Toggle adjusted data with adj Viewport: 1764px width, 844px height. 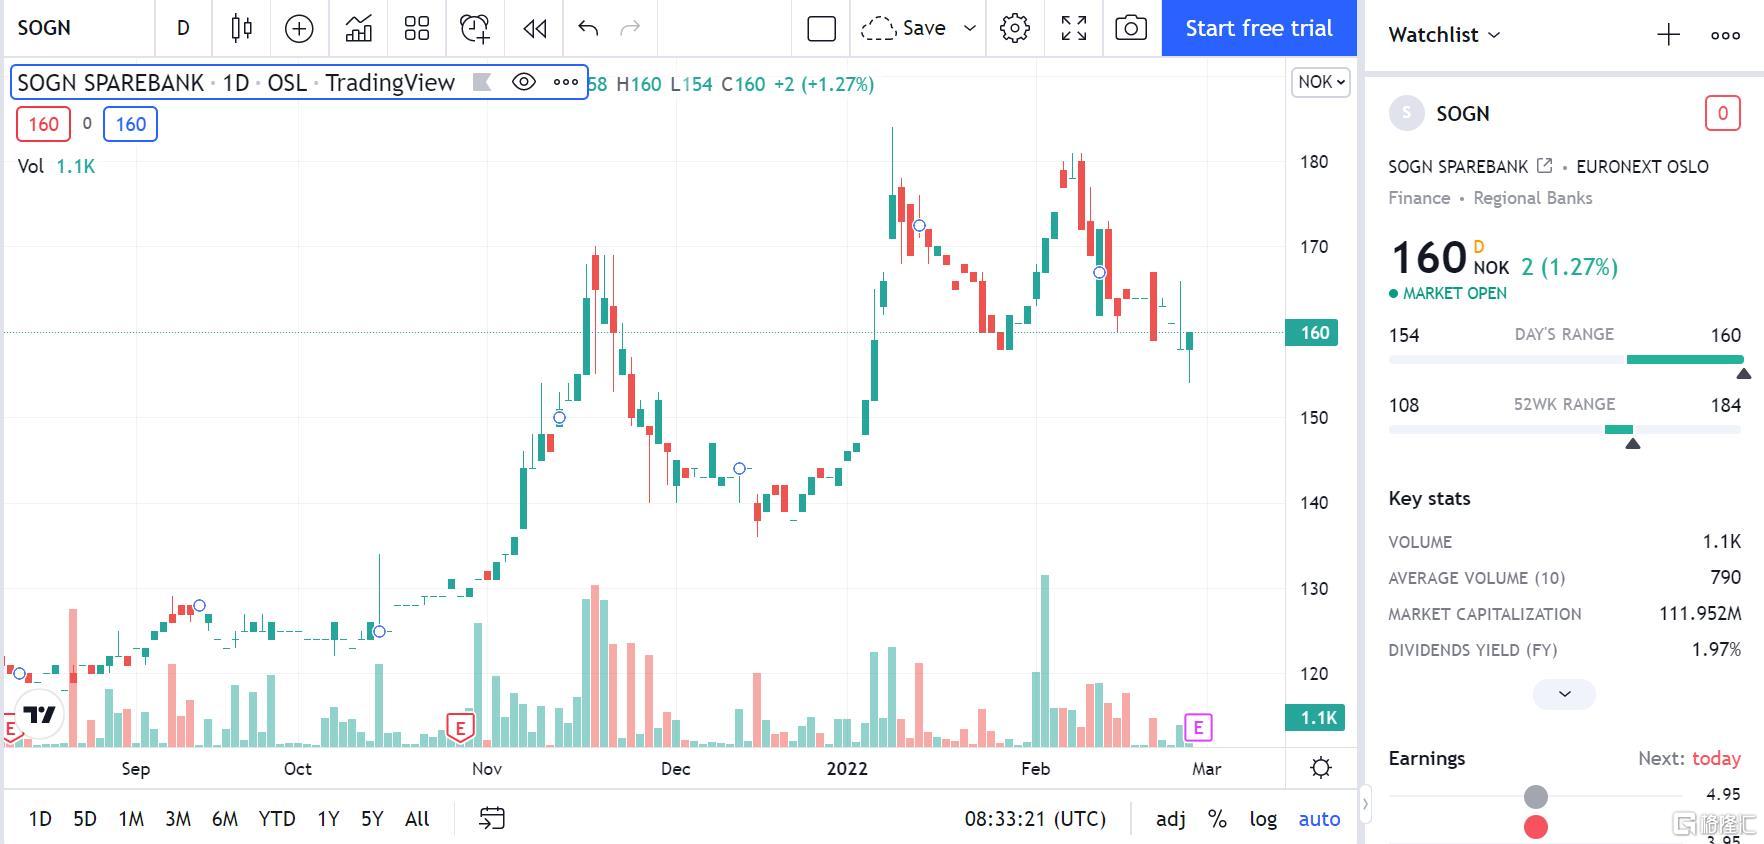tap(1171, 819)
